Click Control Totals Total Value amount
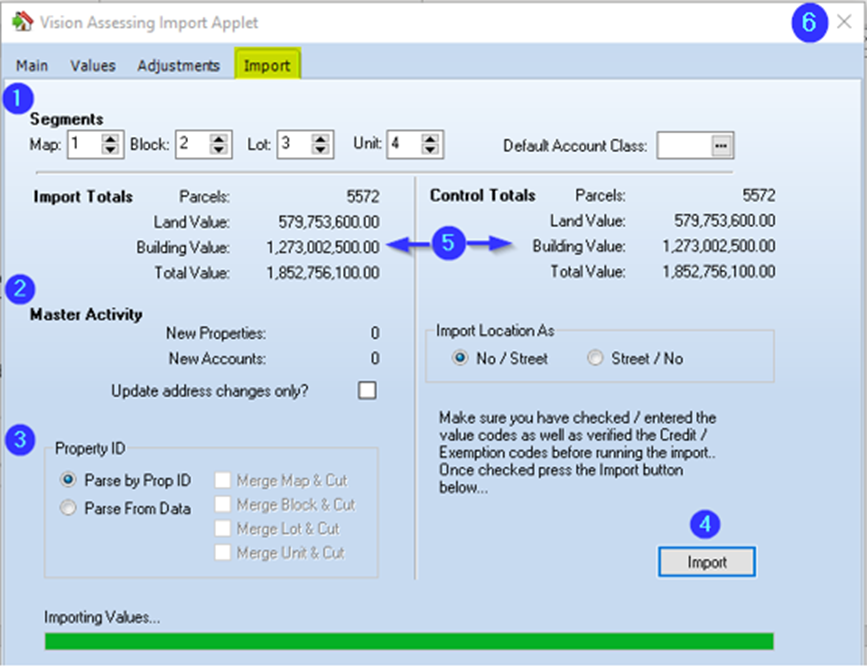This screenshot has height=667, width=867. tap(719, 272)
